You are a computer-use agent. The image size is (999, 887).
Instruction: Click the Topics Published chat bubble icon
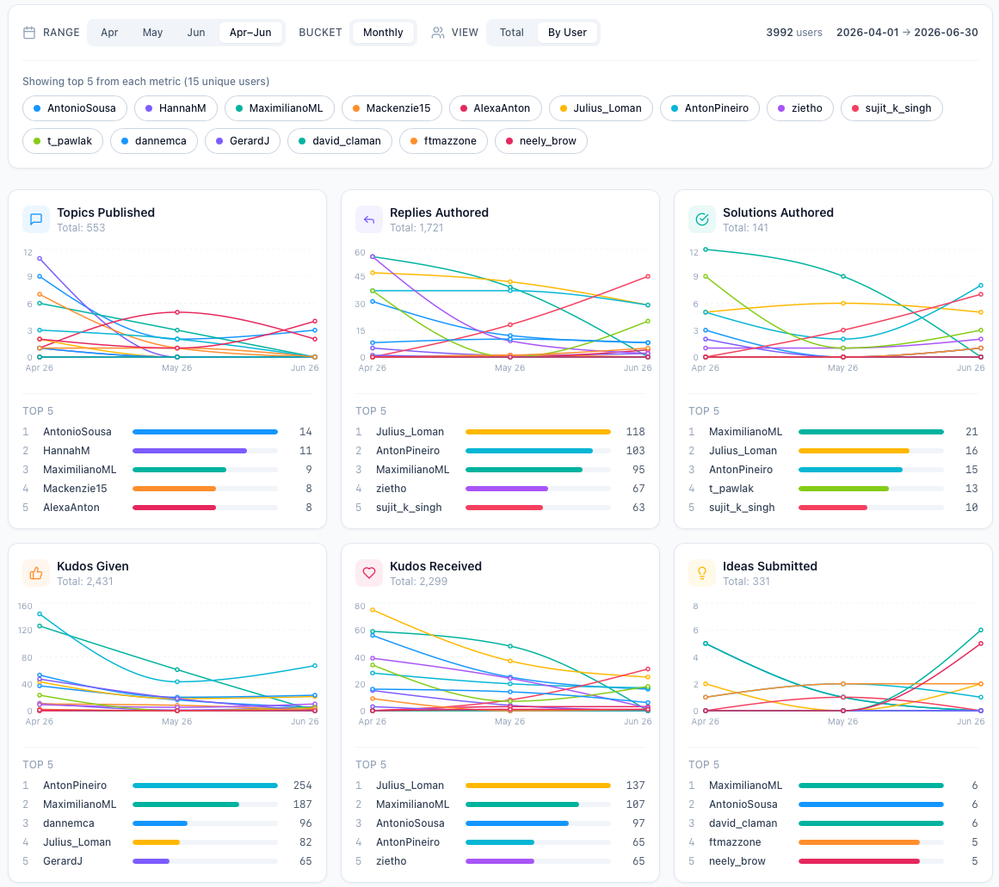coord(36,219)
